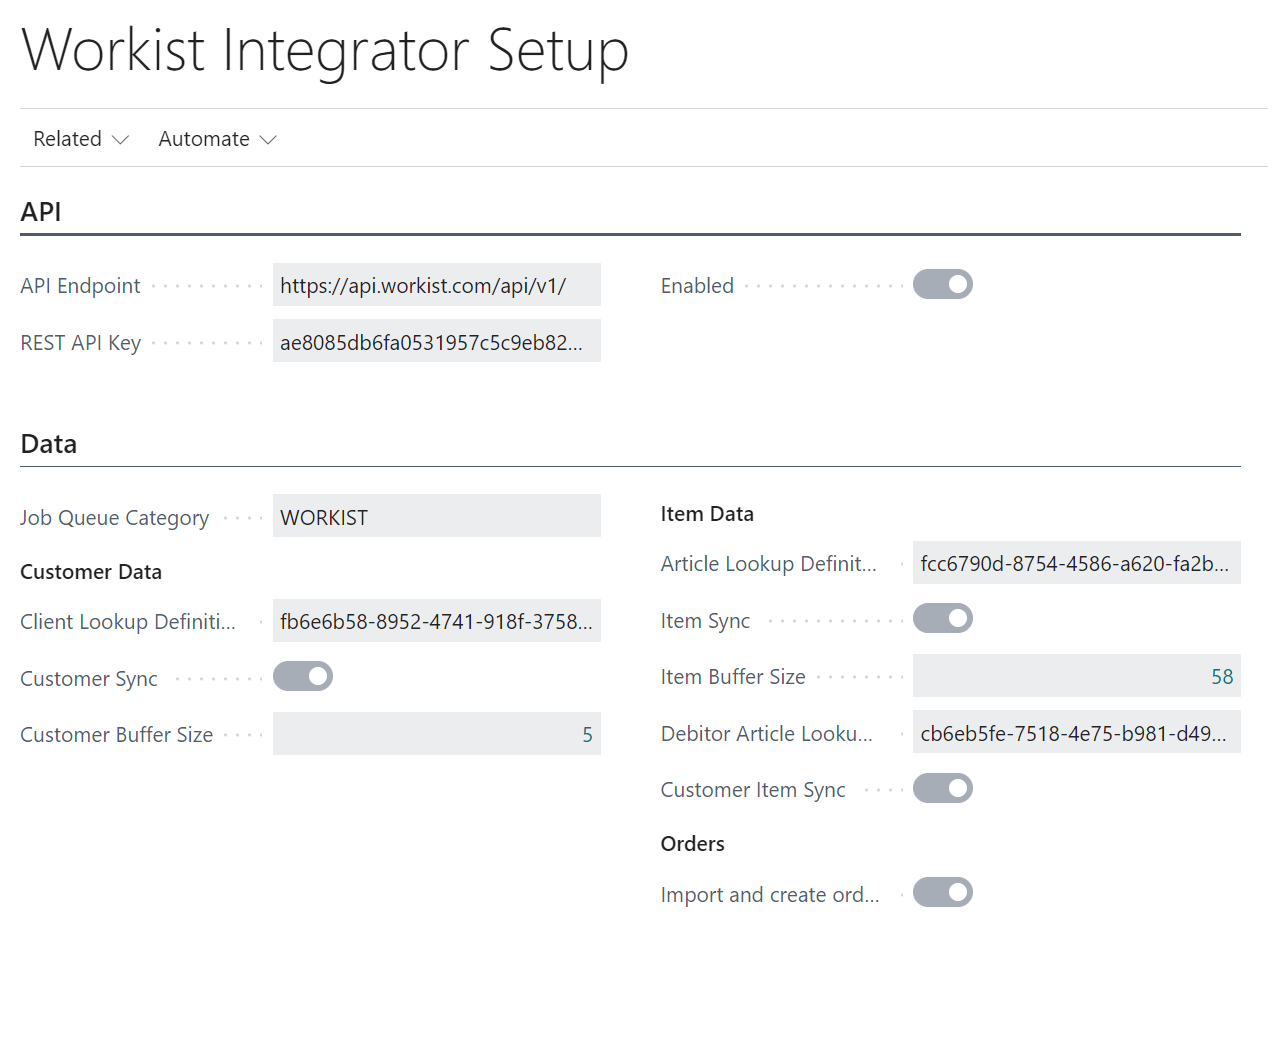Toggle the Item Sync switch
This screenshot has height=1059, width=1278.
click(942, 619)
